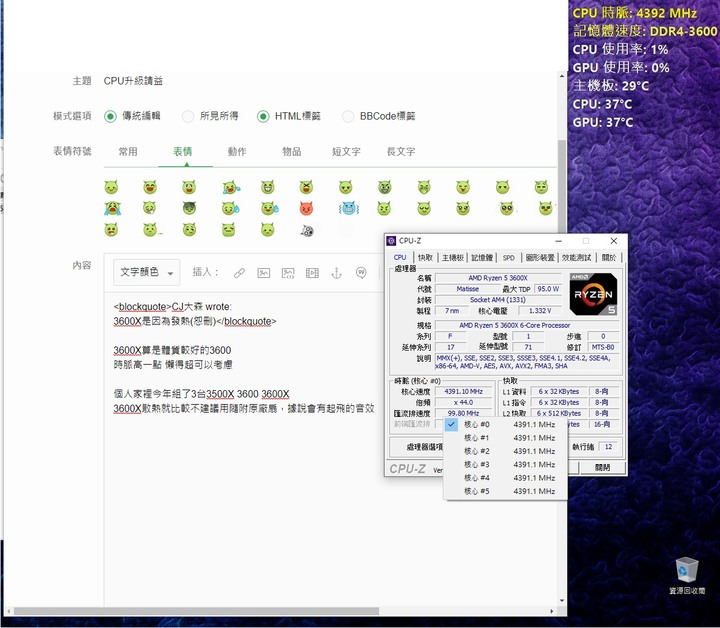Click the image-with-code icon beside the picture icon
This screenshot has height=628, width=720.
[288, 273]
